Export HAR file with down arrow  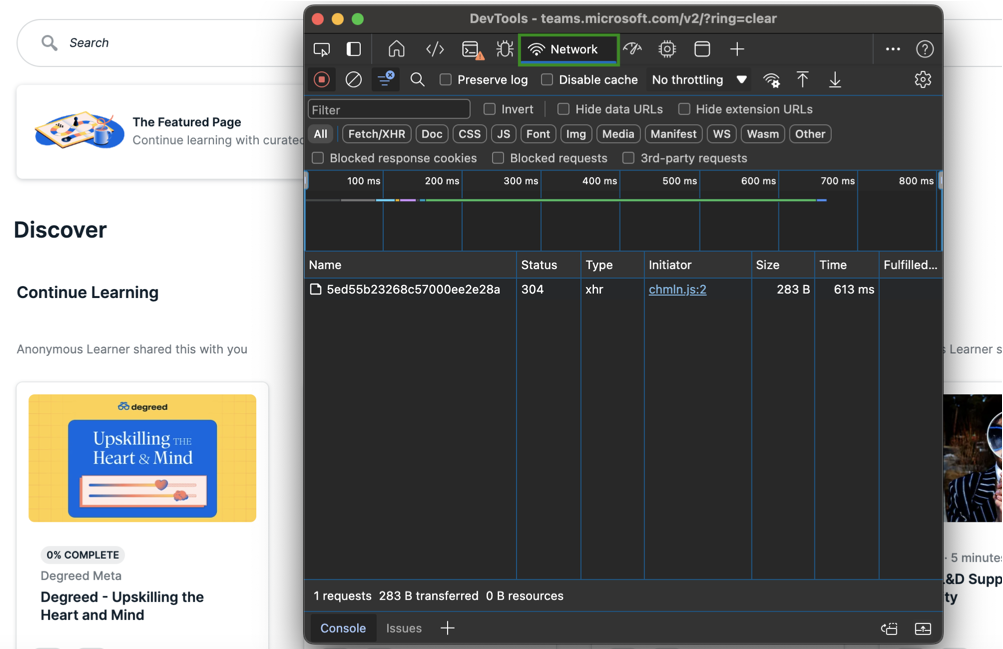point(835,79)
